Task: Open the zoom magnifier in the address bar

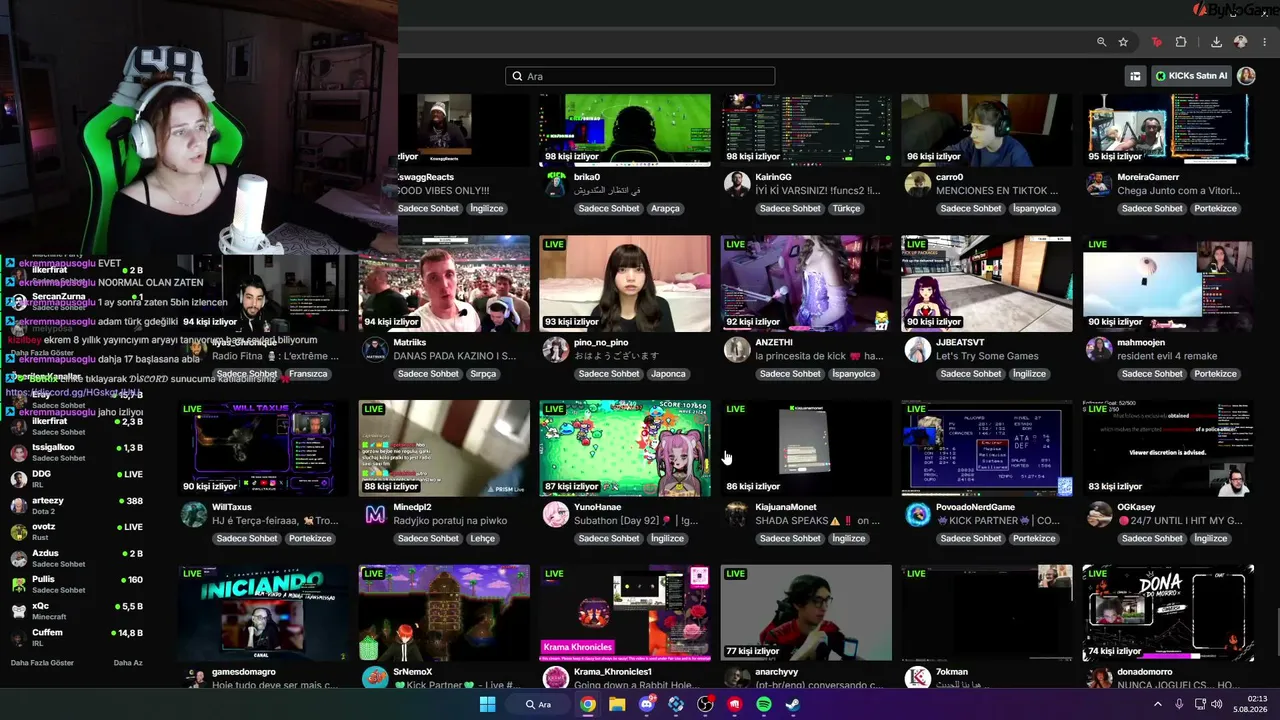Action: (1101, 42)
